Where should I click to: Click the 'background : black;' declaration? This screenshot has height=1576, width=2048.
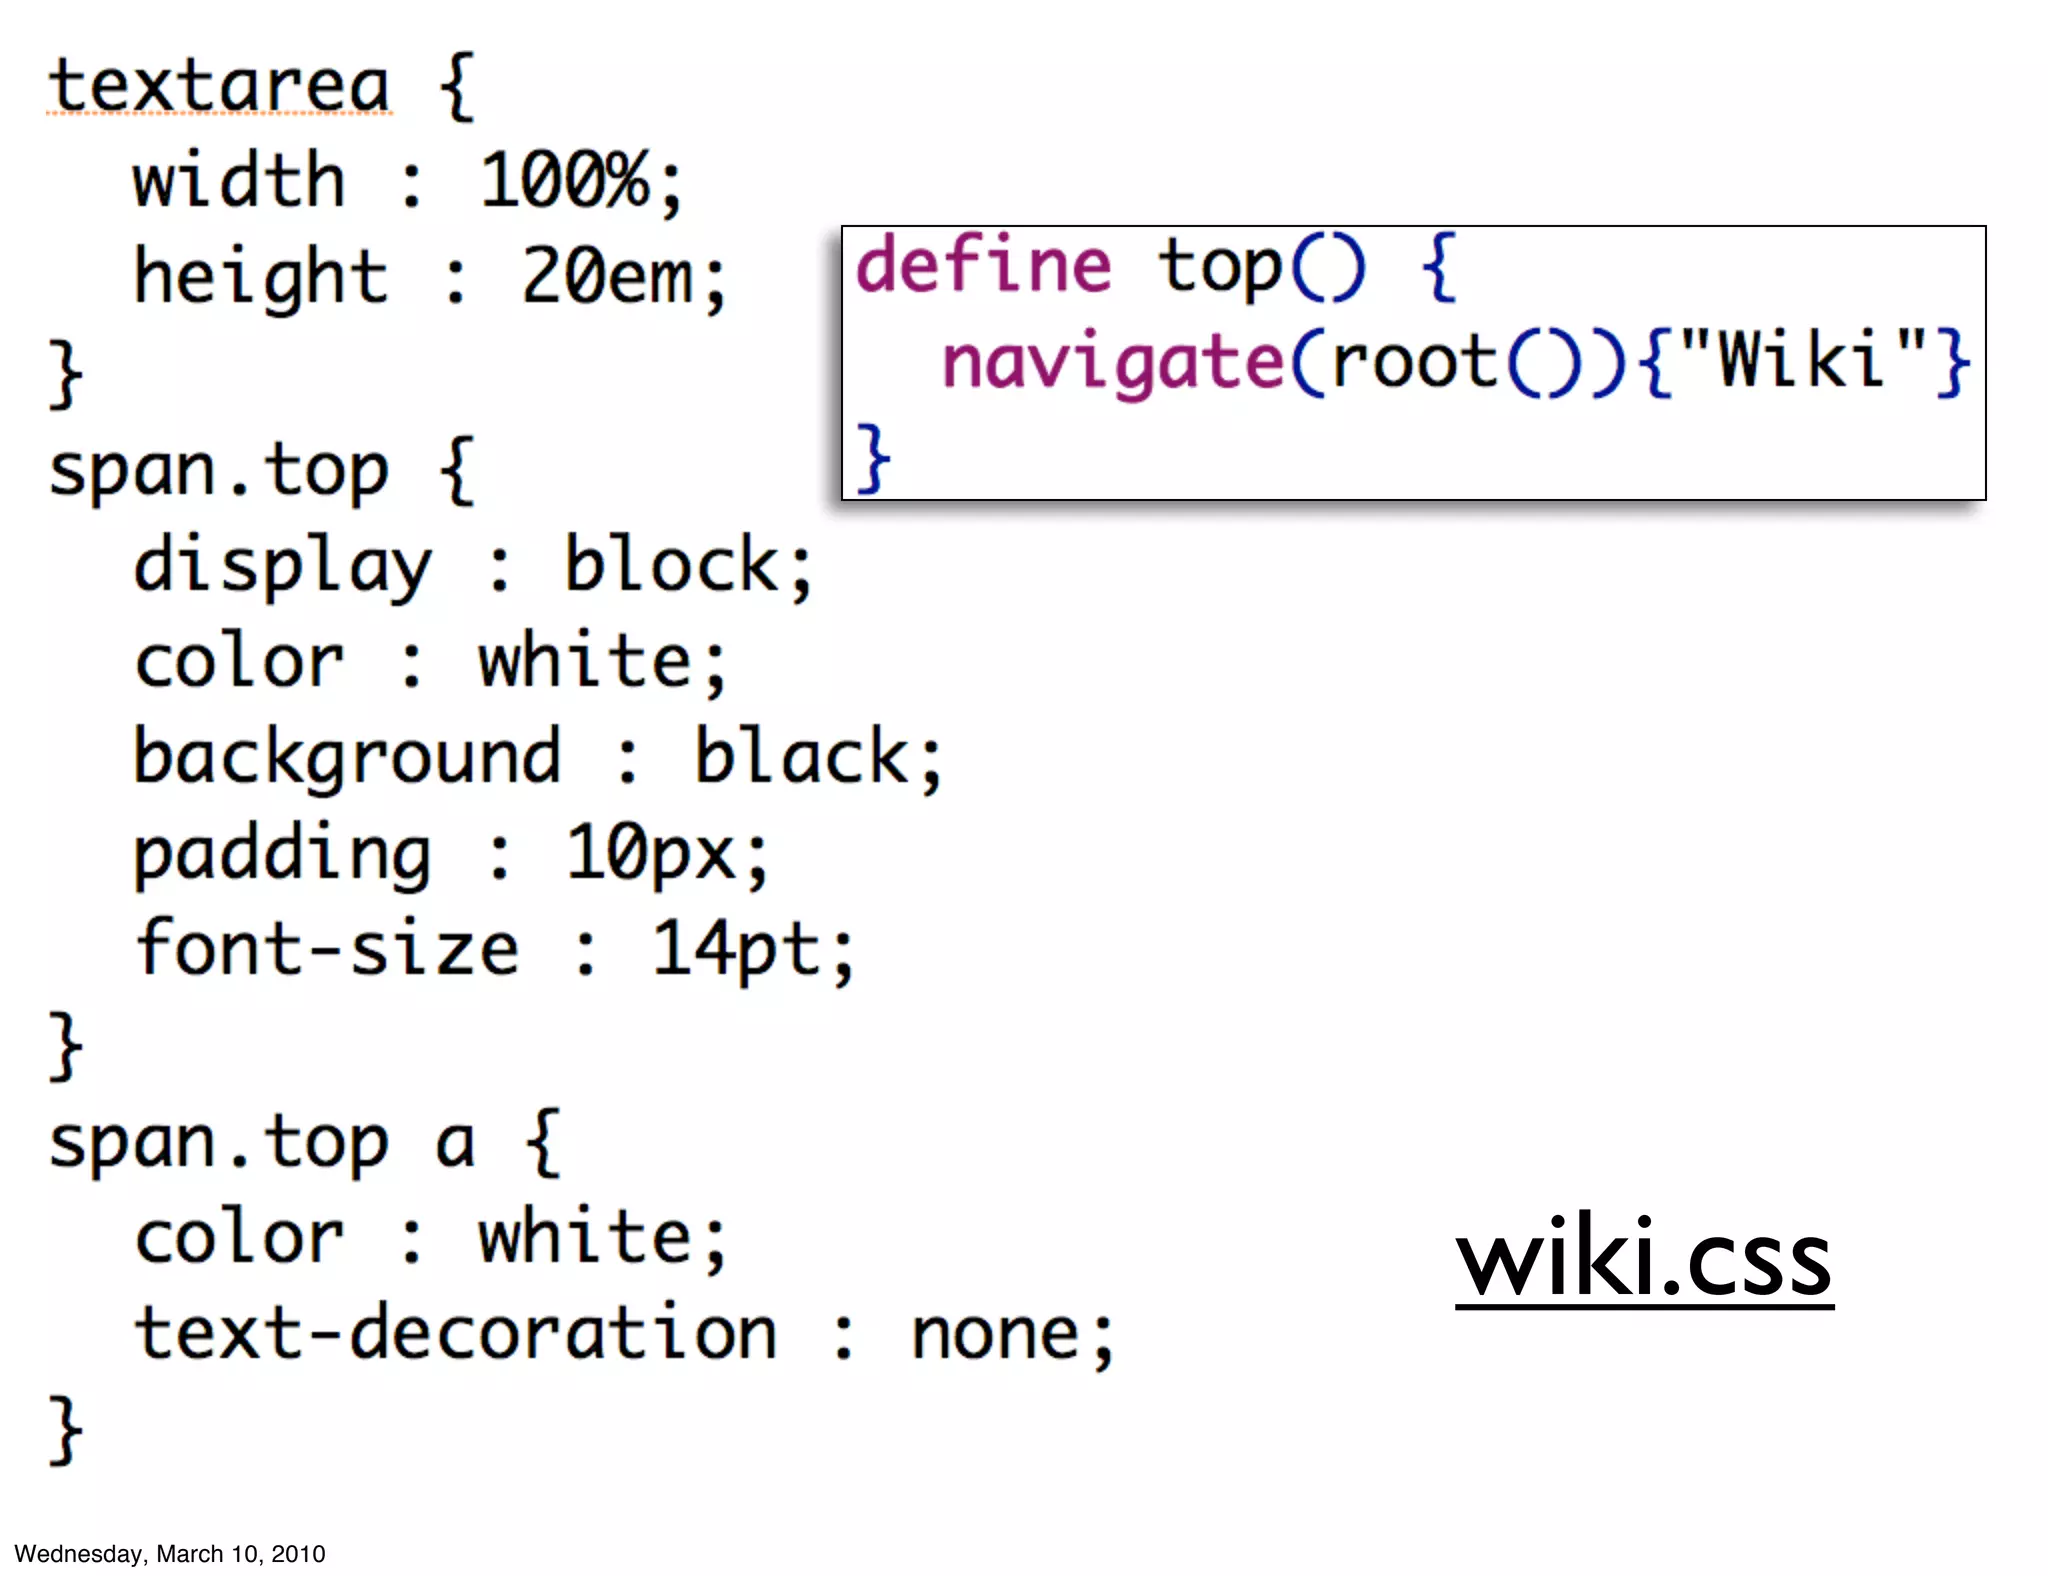[538, 758]
